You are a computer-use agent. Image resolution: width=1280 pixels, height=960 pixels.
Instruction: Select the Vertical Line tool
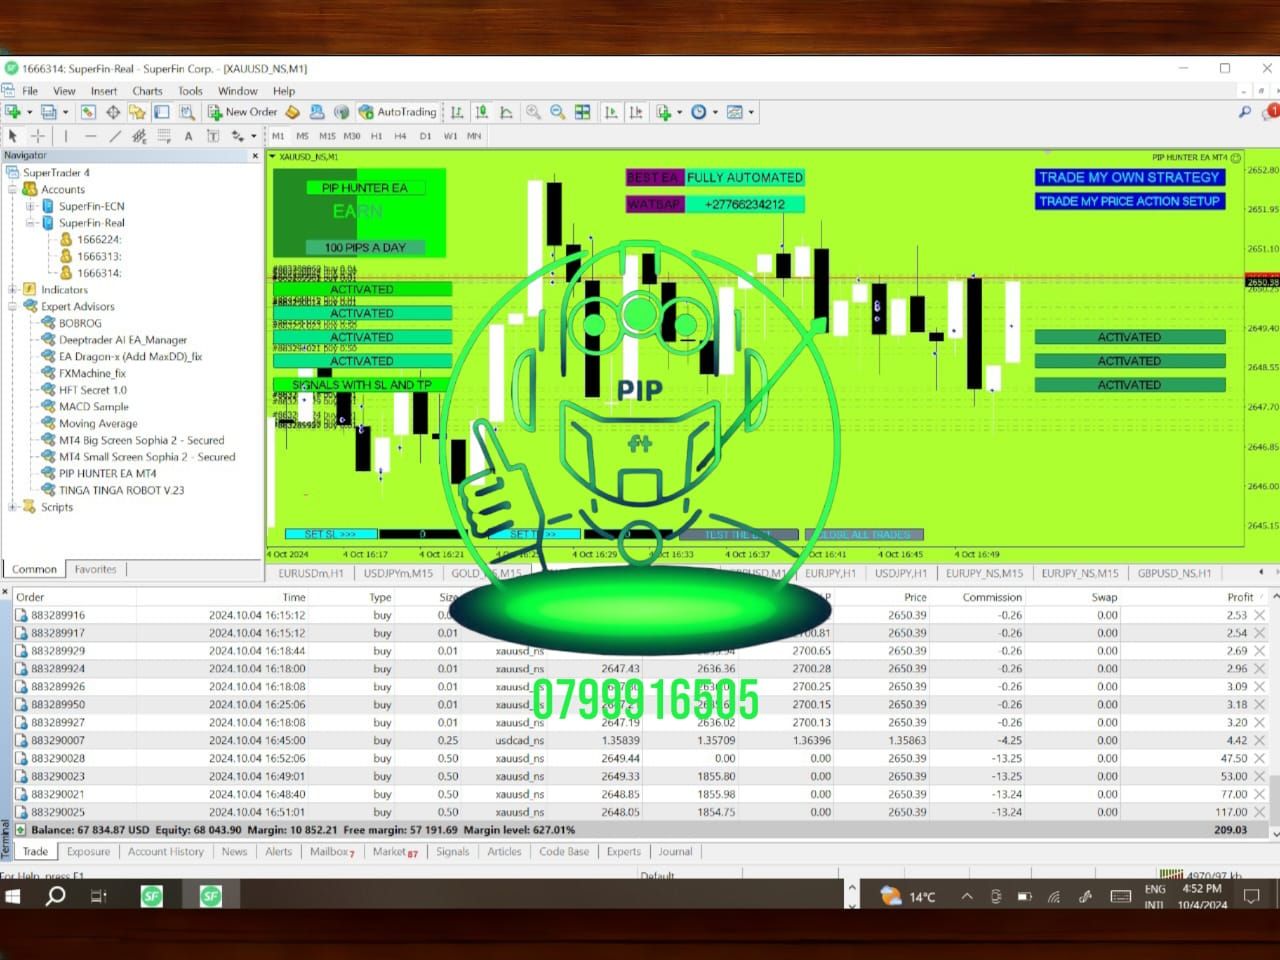click(66, 136)
